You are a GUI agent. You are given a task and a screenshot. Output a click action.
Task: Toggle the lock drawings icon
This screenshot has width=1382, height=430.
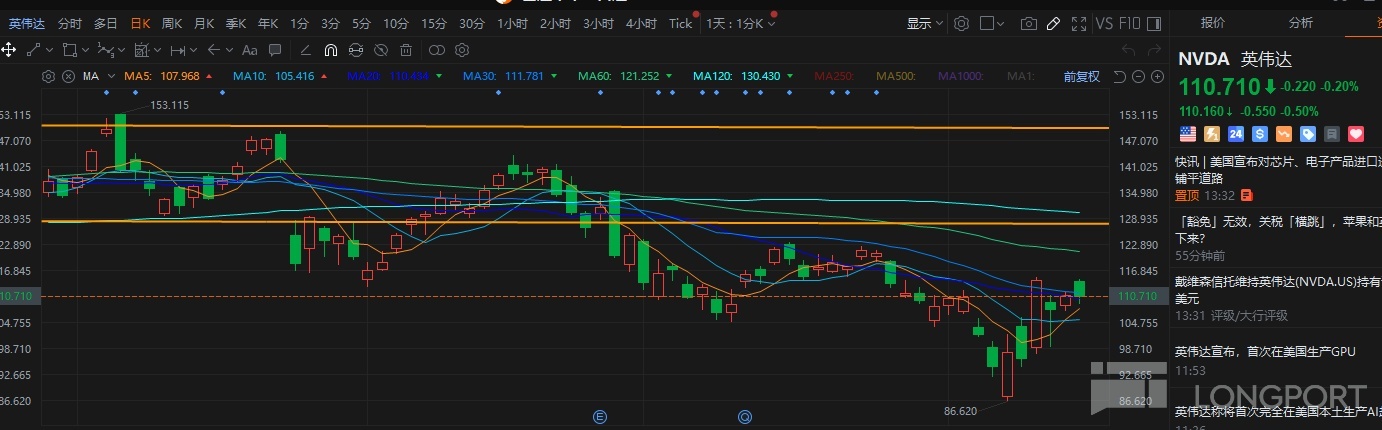[355, 50]
